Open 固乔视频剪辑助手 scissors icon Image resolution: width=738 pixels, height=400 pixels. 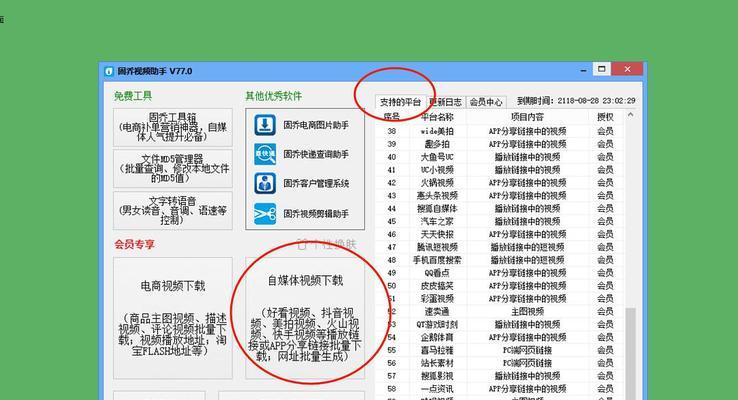pos(265,214)
